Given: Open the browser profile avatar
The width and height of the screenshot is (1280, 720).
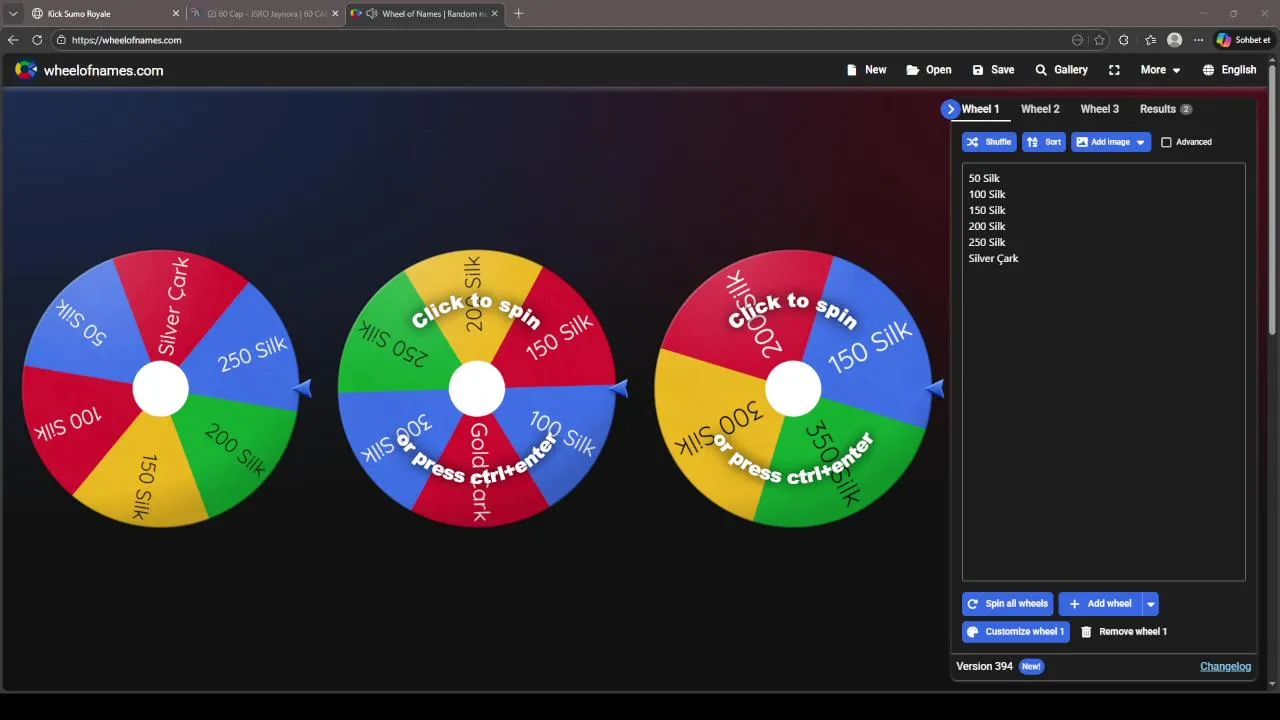Looking at the screenshot, I should click(1174, 40).
